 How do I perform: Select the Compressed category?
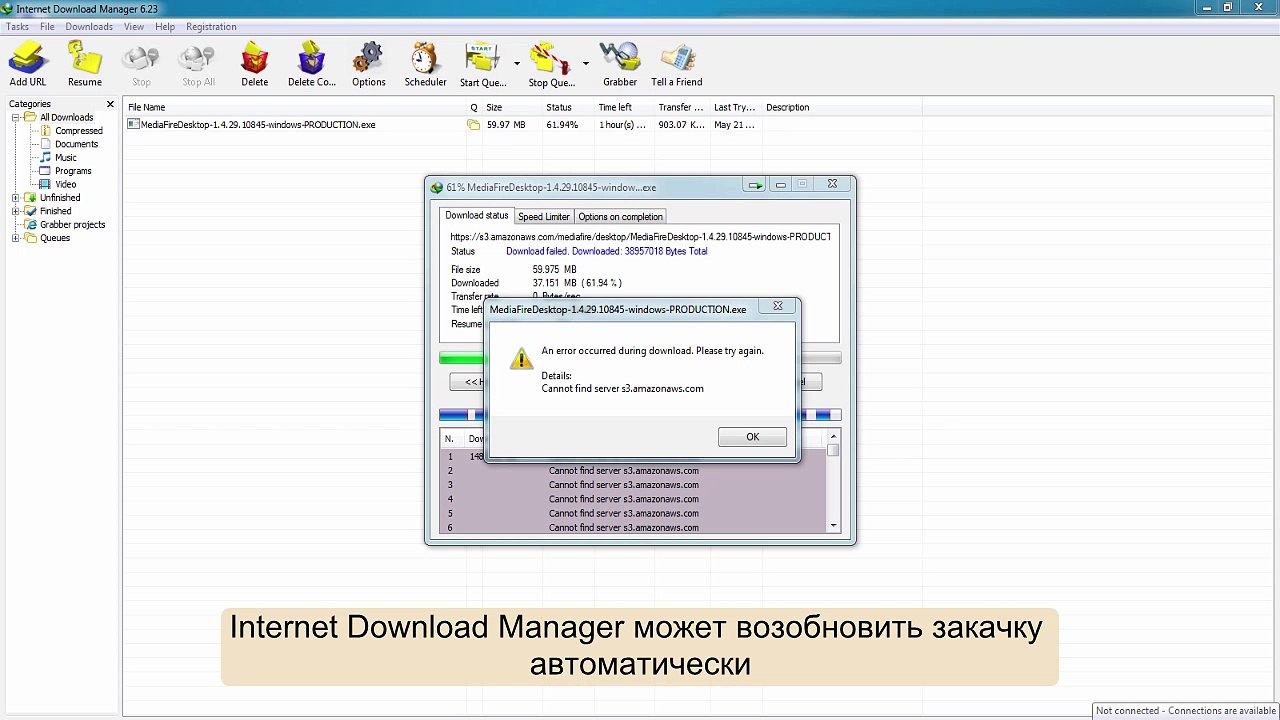(79, 131)
